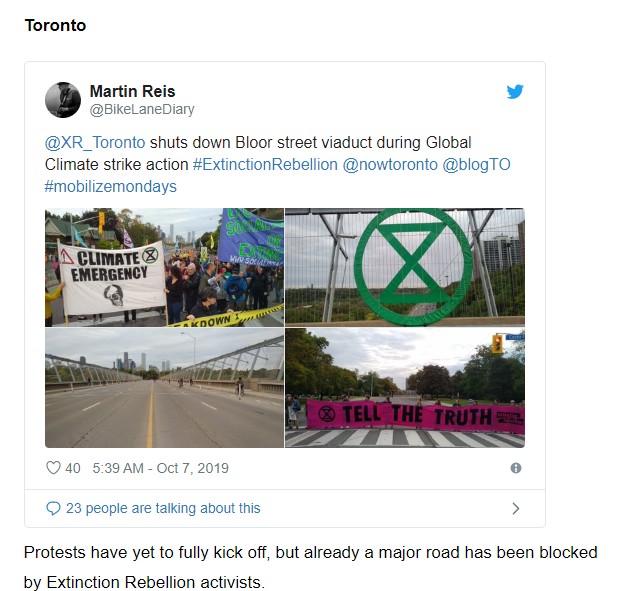This screenshot has height=591, width=619.
Task: Click the speech bubble replies icon
Action: coord(53,508)
